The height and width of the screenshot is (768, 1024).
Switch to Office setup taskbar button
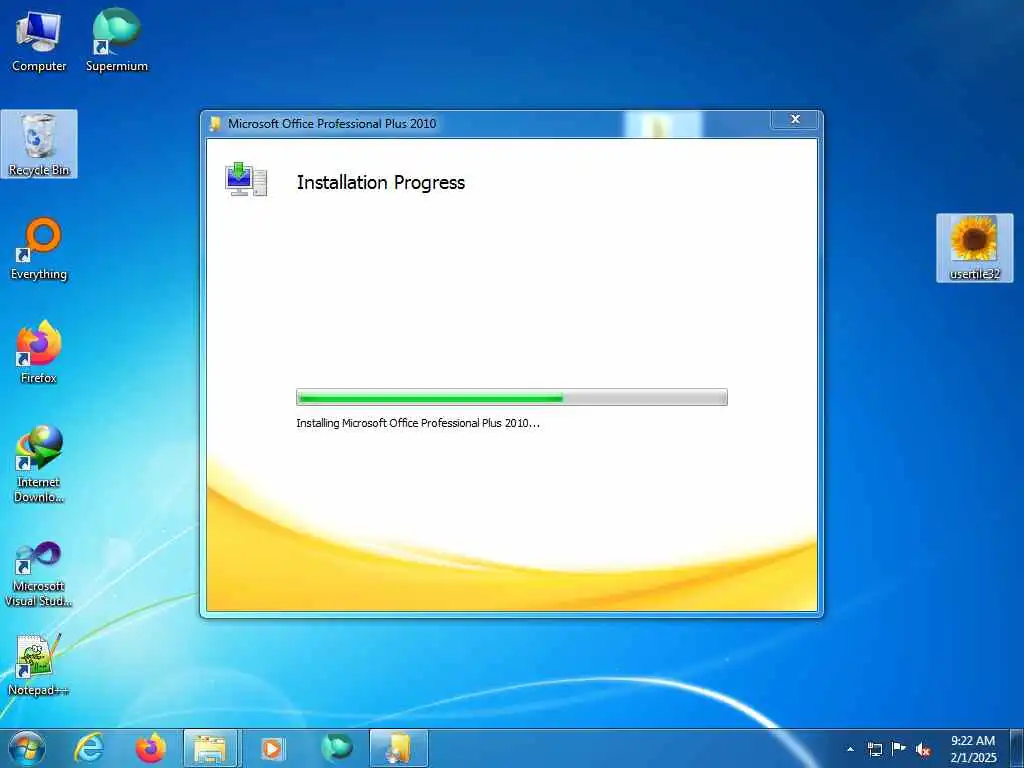399,748
